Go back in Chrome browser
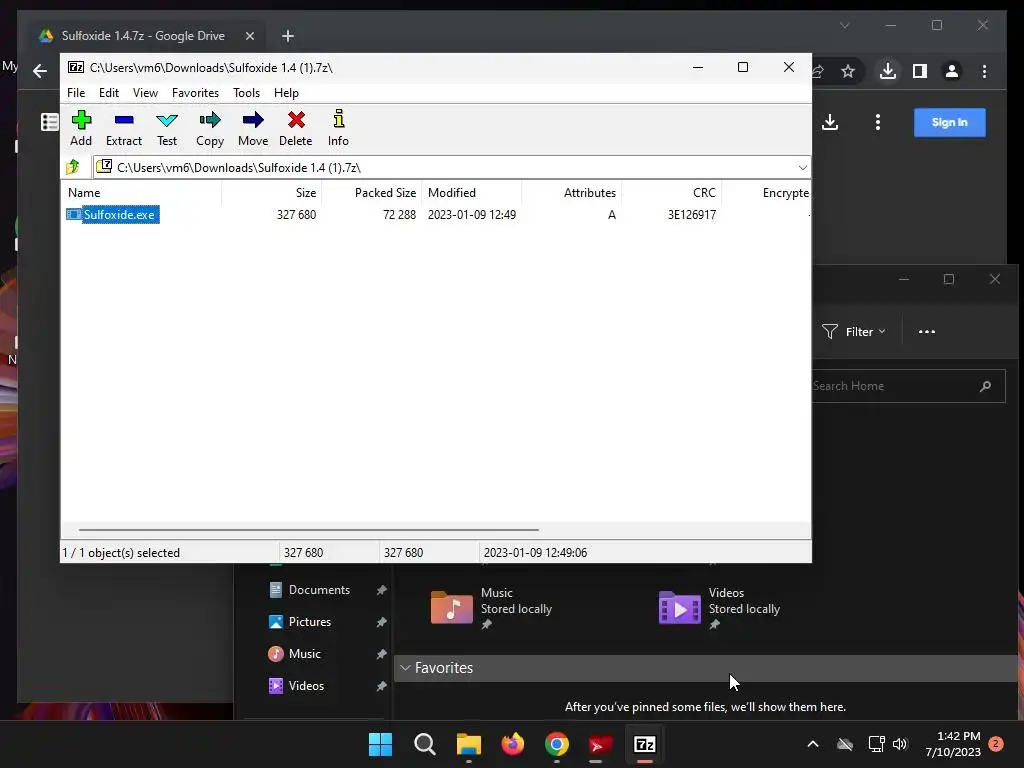 pyautogui.click(x=40, y=71)
